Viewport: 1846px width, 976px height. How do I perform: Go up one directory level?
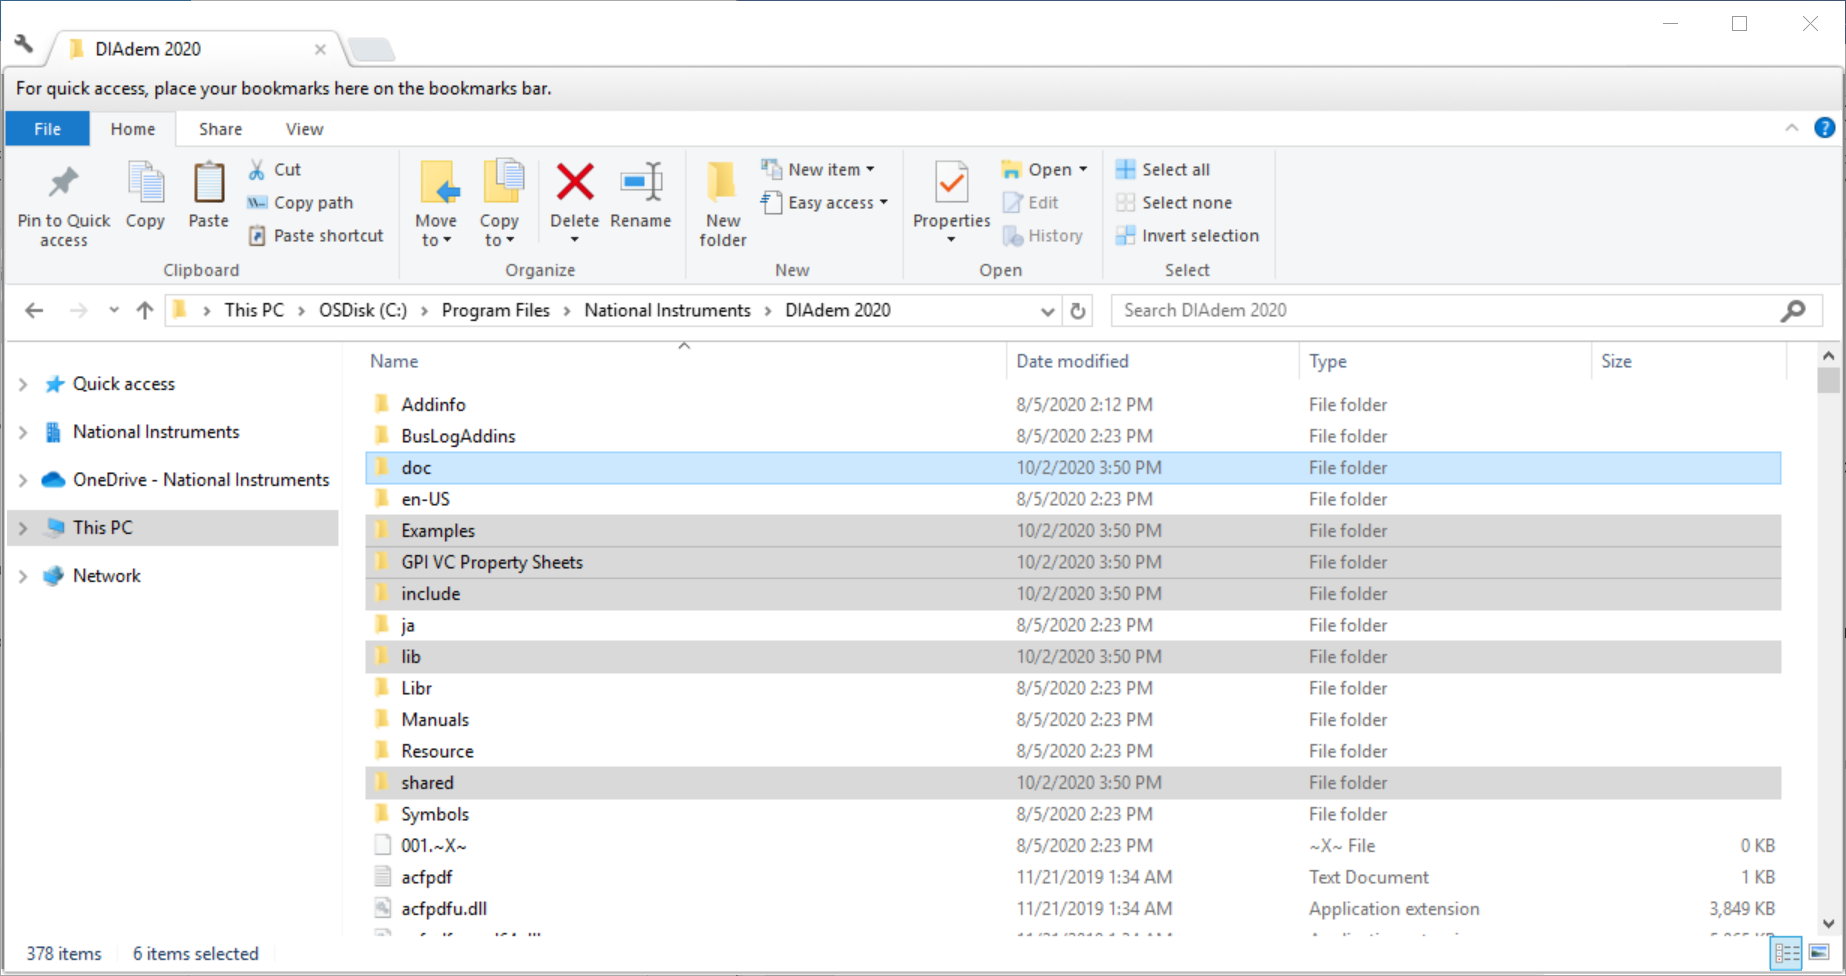[145, 311]
